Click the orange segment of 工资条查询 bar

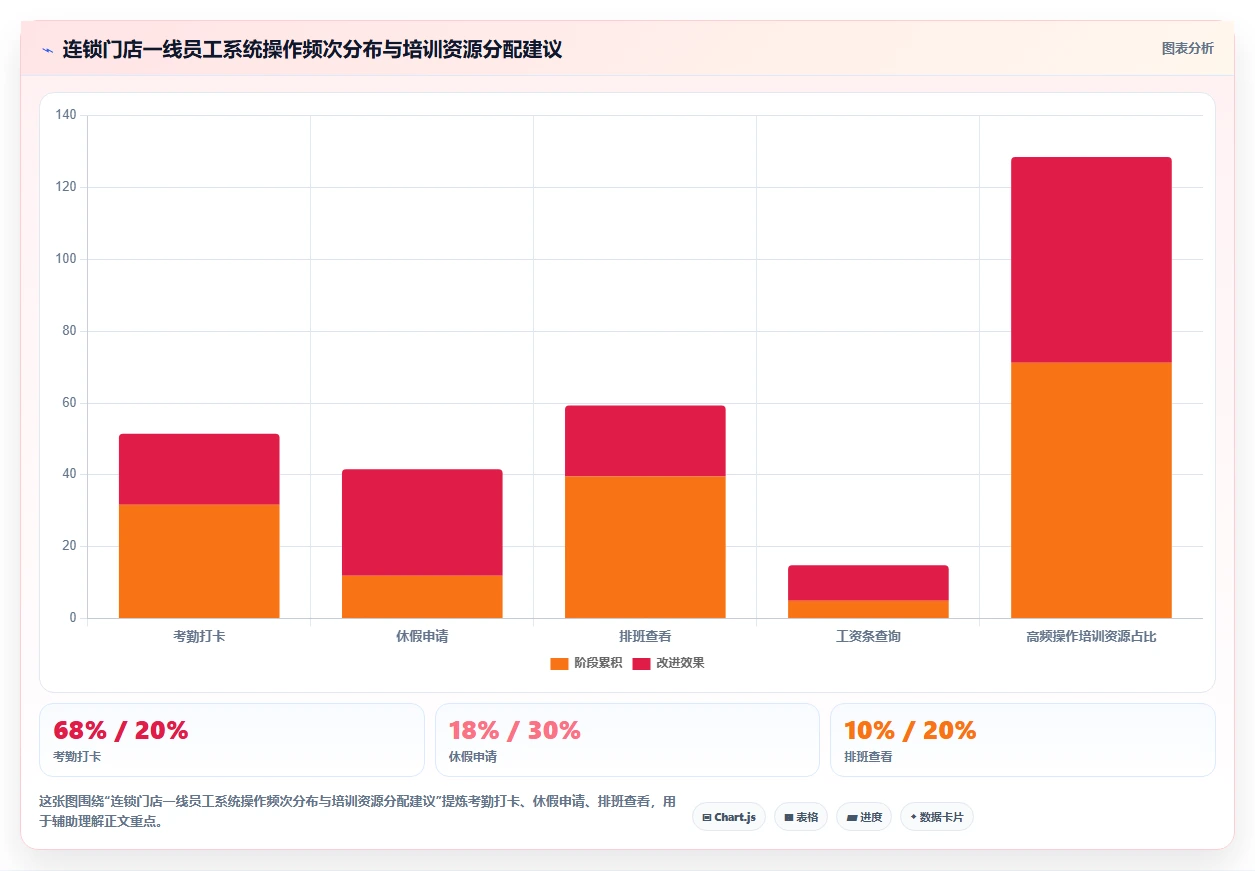(x=868, y=609)
